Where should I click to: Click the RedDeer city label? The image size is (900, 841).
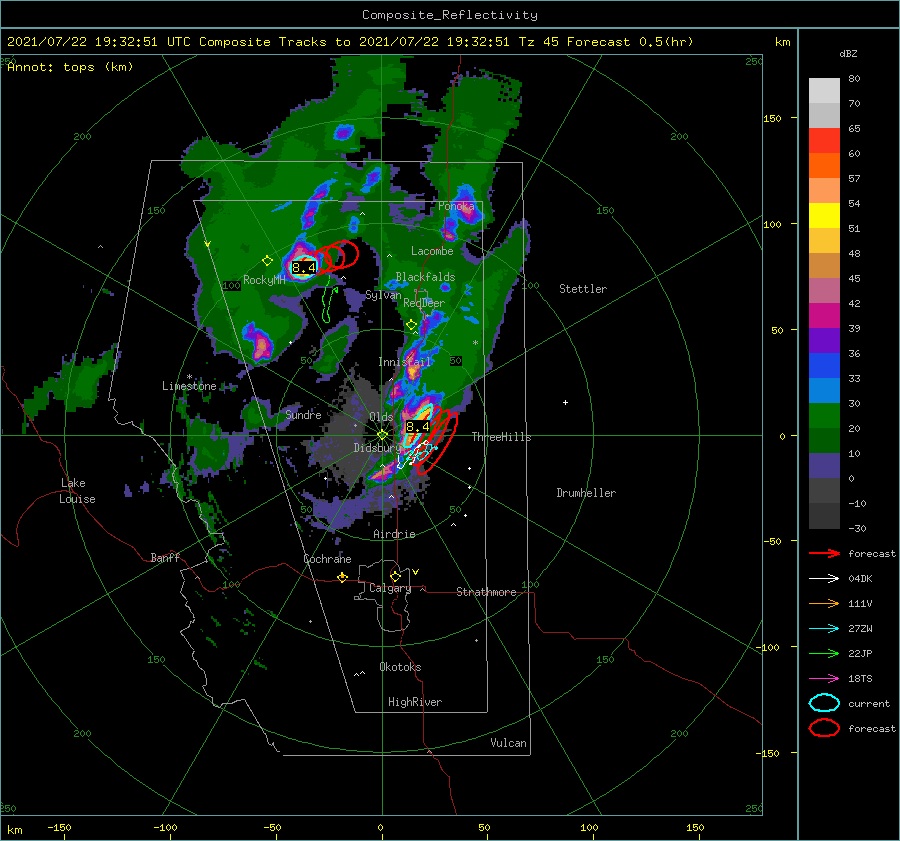424,303
